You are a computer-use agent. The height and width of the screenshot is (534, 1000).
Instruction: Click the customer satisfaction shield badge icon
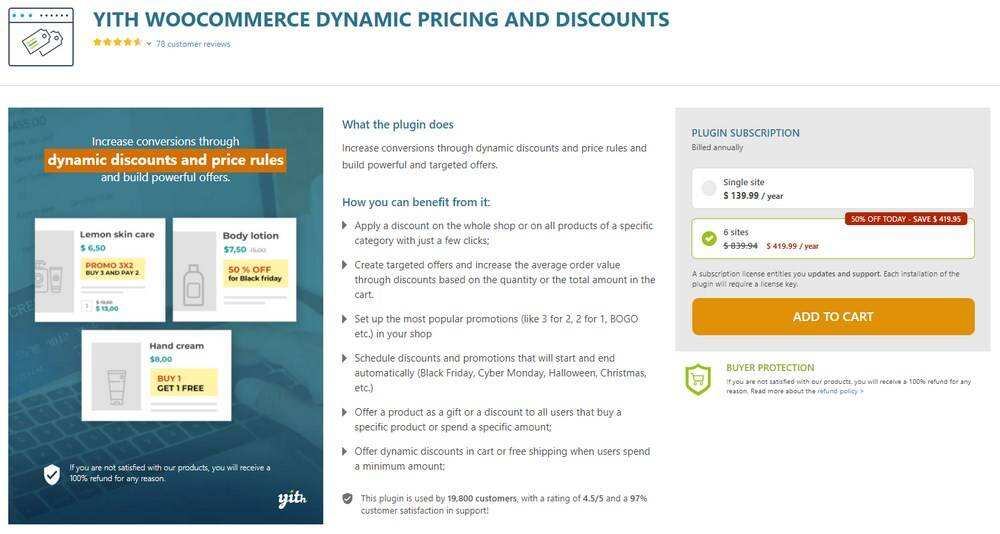point(347,498)
